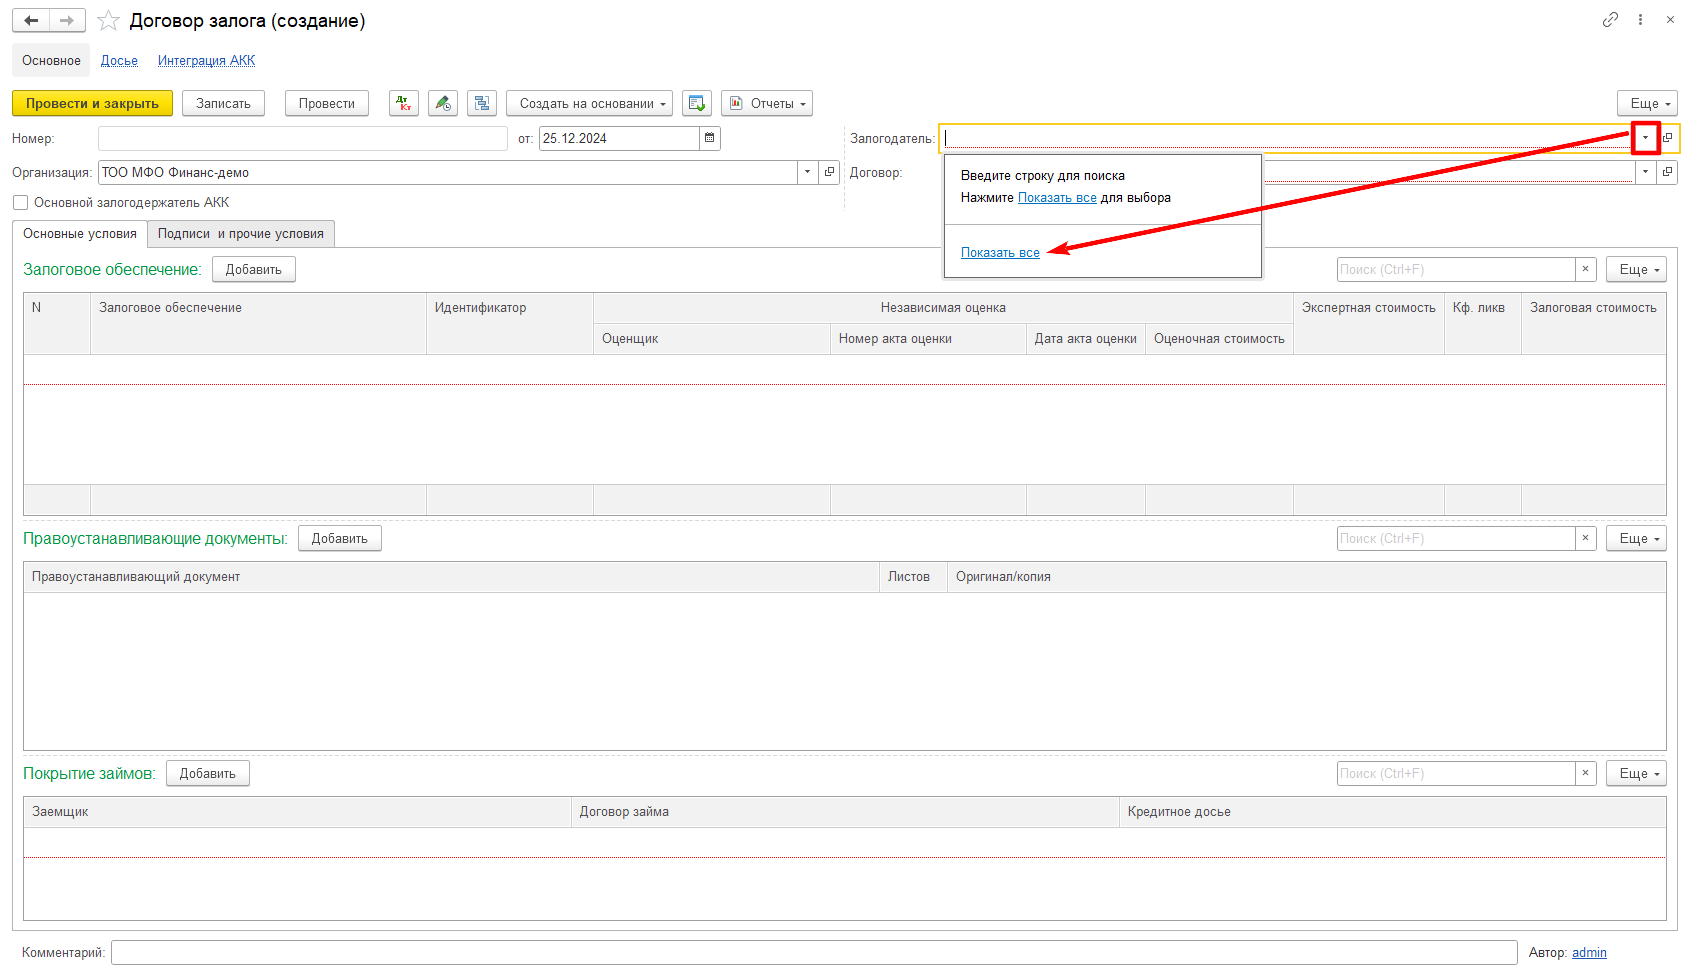Focus the Покрытие займов search field
Screen dimensions: 1693x966
coord(1456,773)
